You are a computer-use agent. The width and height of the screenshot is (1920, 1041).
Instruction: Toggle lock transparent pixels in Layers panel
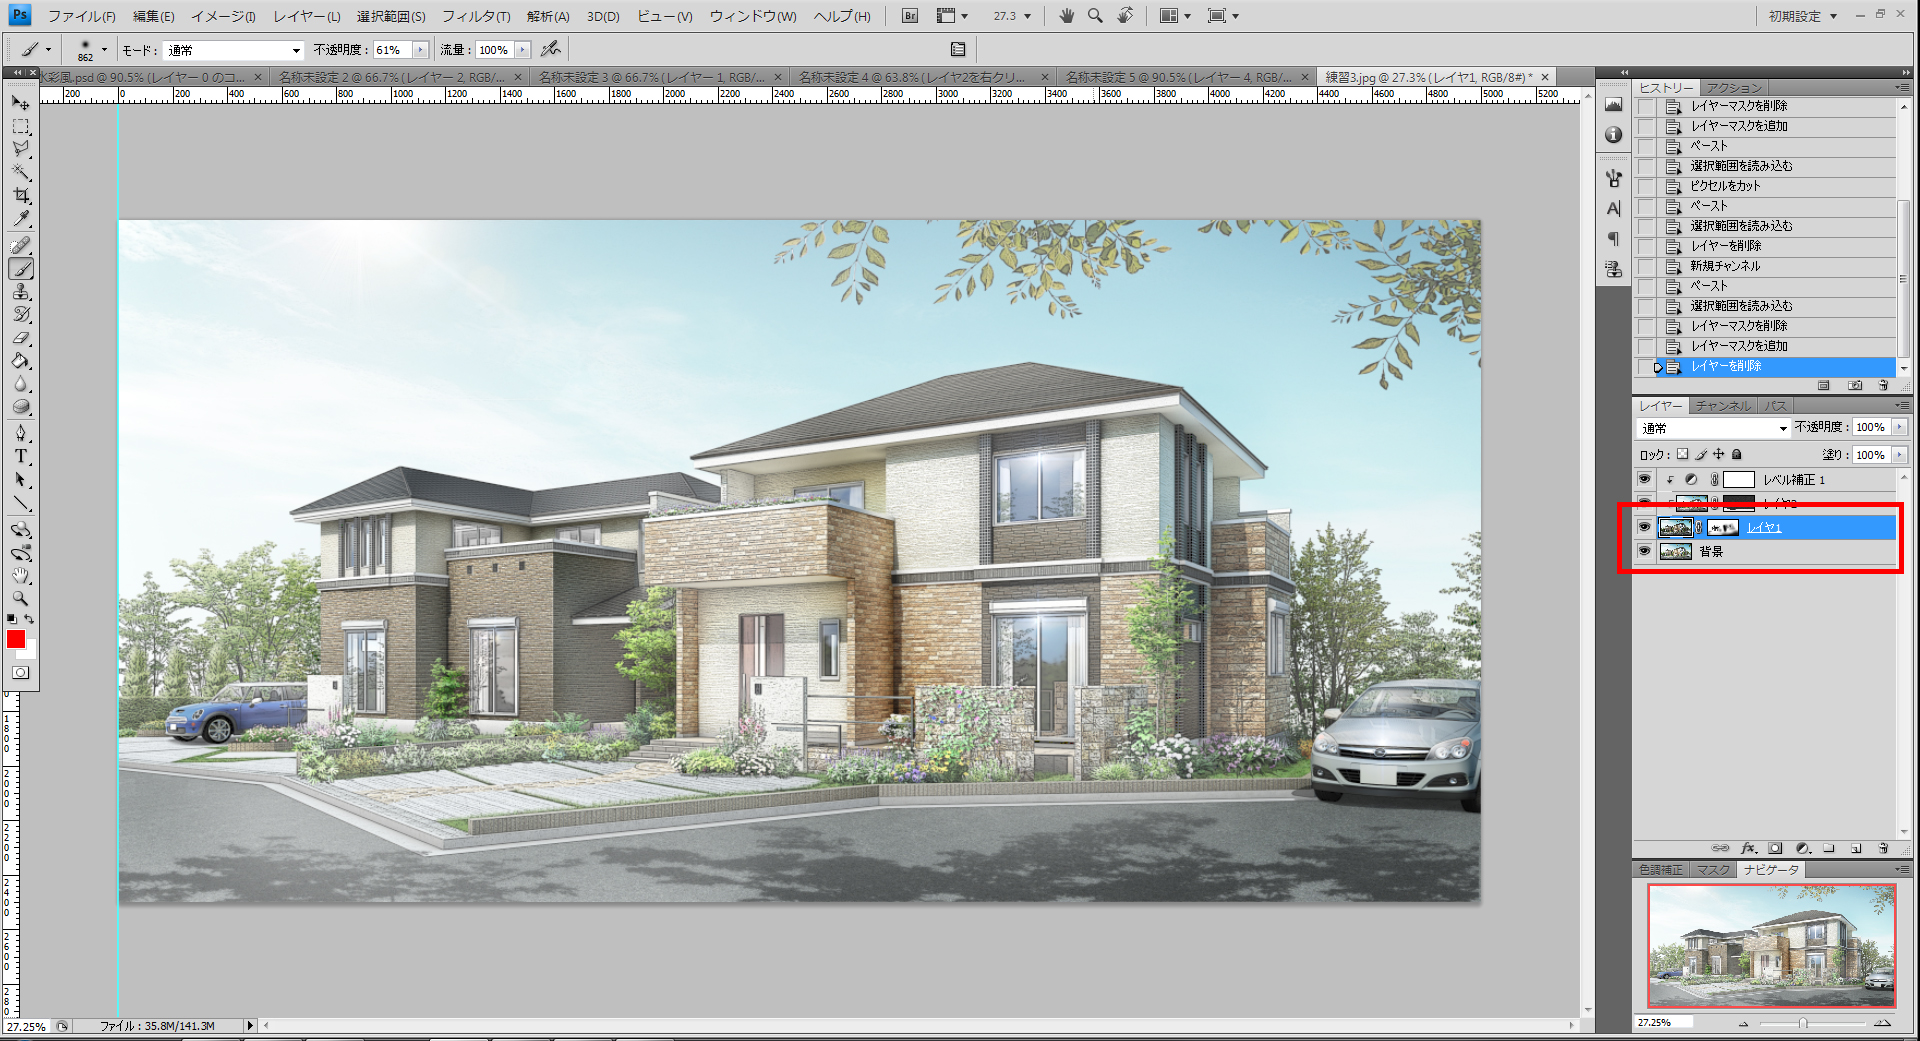[1682, 454]
